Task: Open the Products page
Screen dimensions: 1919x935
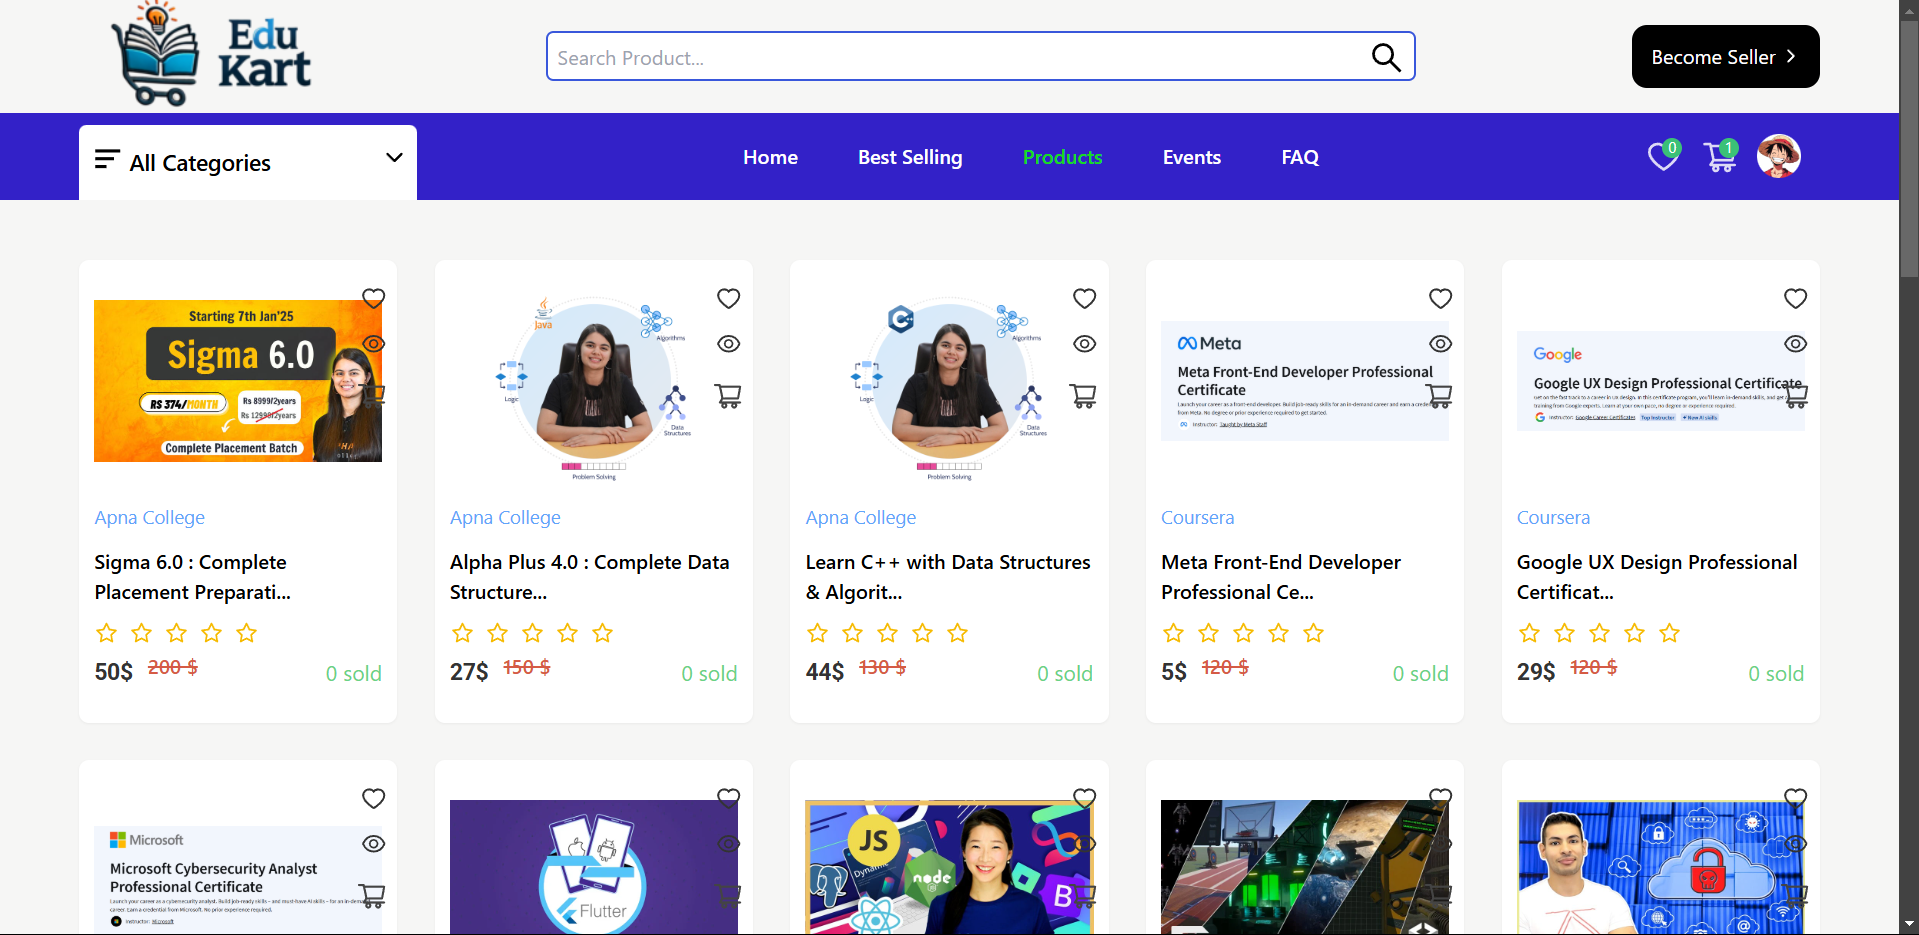Action: [1062, 157]
